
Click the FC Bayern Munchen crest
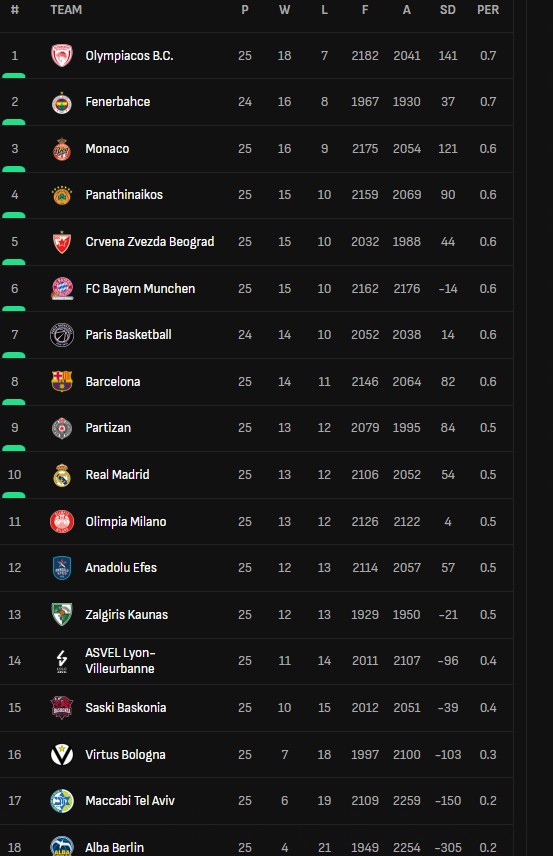62,288
